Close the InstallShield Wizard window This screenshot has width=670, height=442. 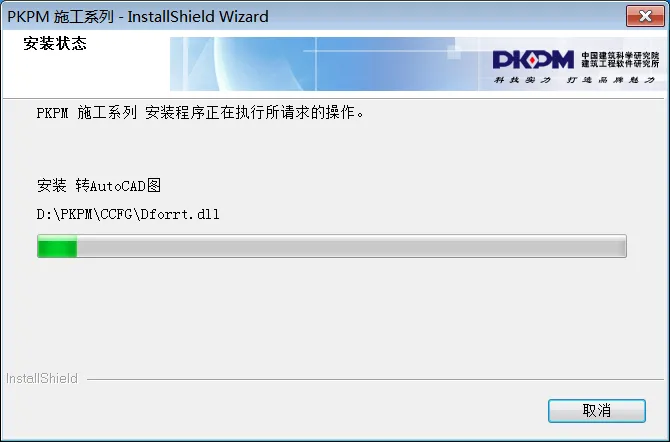645,16
